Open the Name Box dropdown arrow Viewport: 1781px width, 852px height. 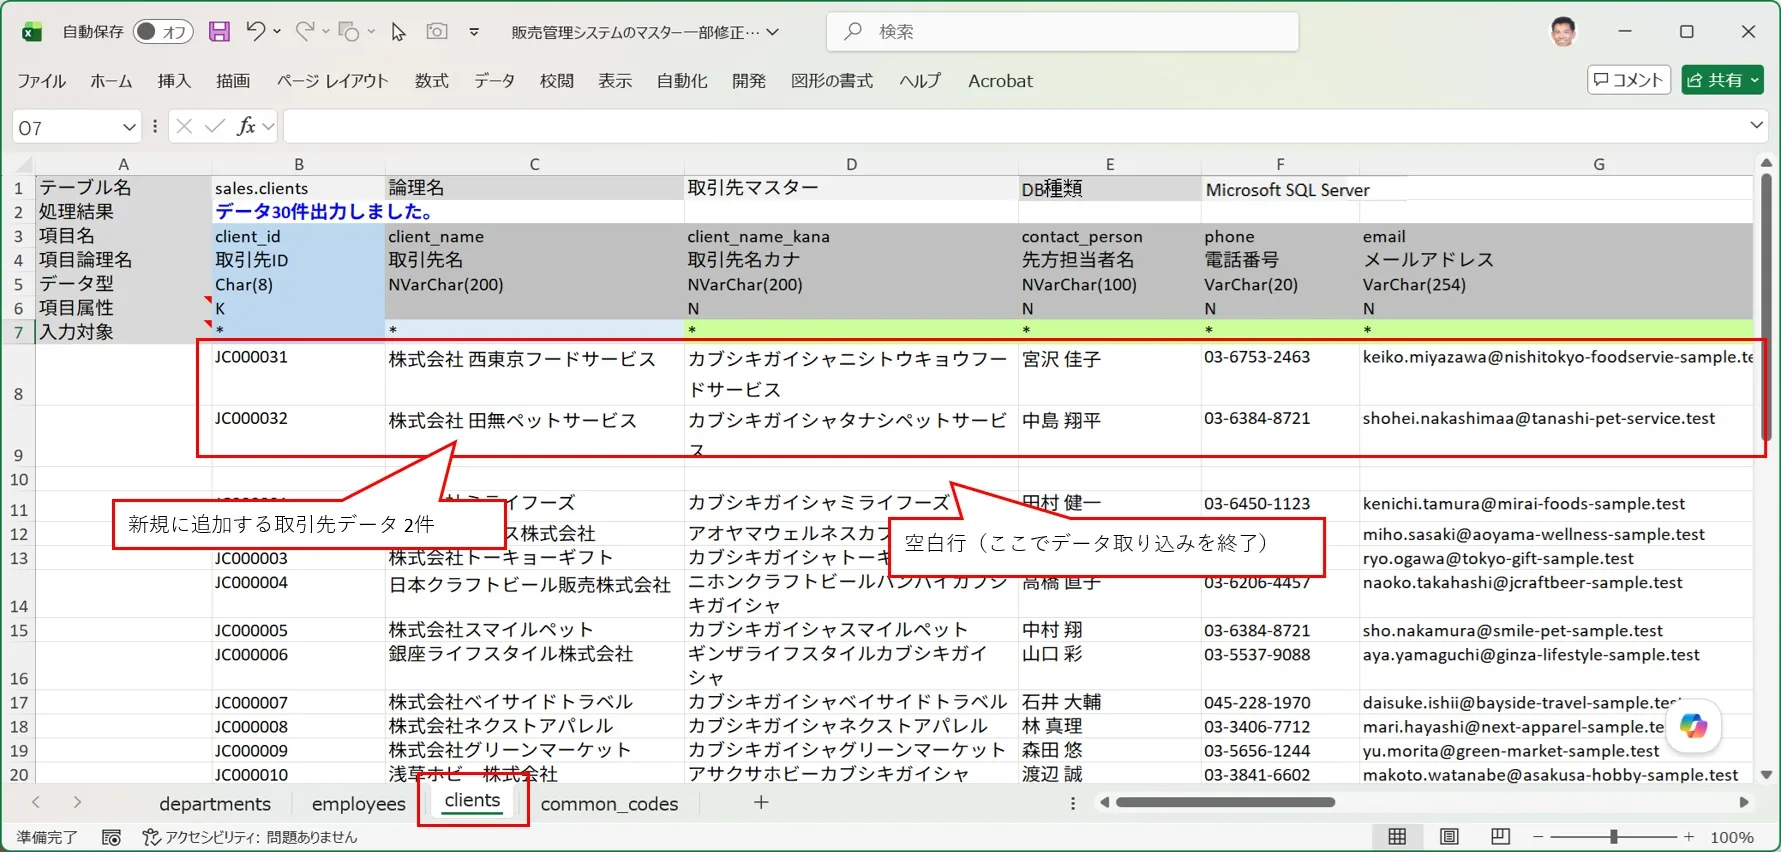pyautogui.click(x=129, y=127)
